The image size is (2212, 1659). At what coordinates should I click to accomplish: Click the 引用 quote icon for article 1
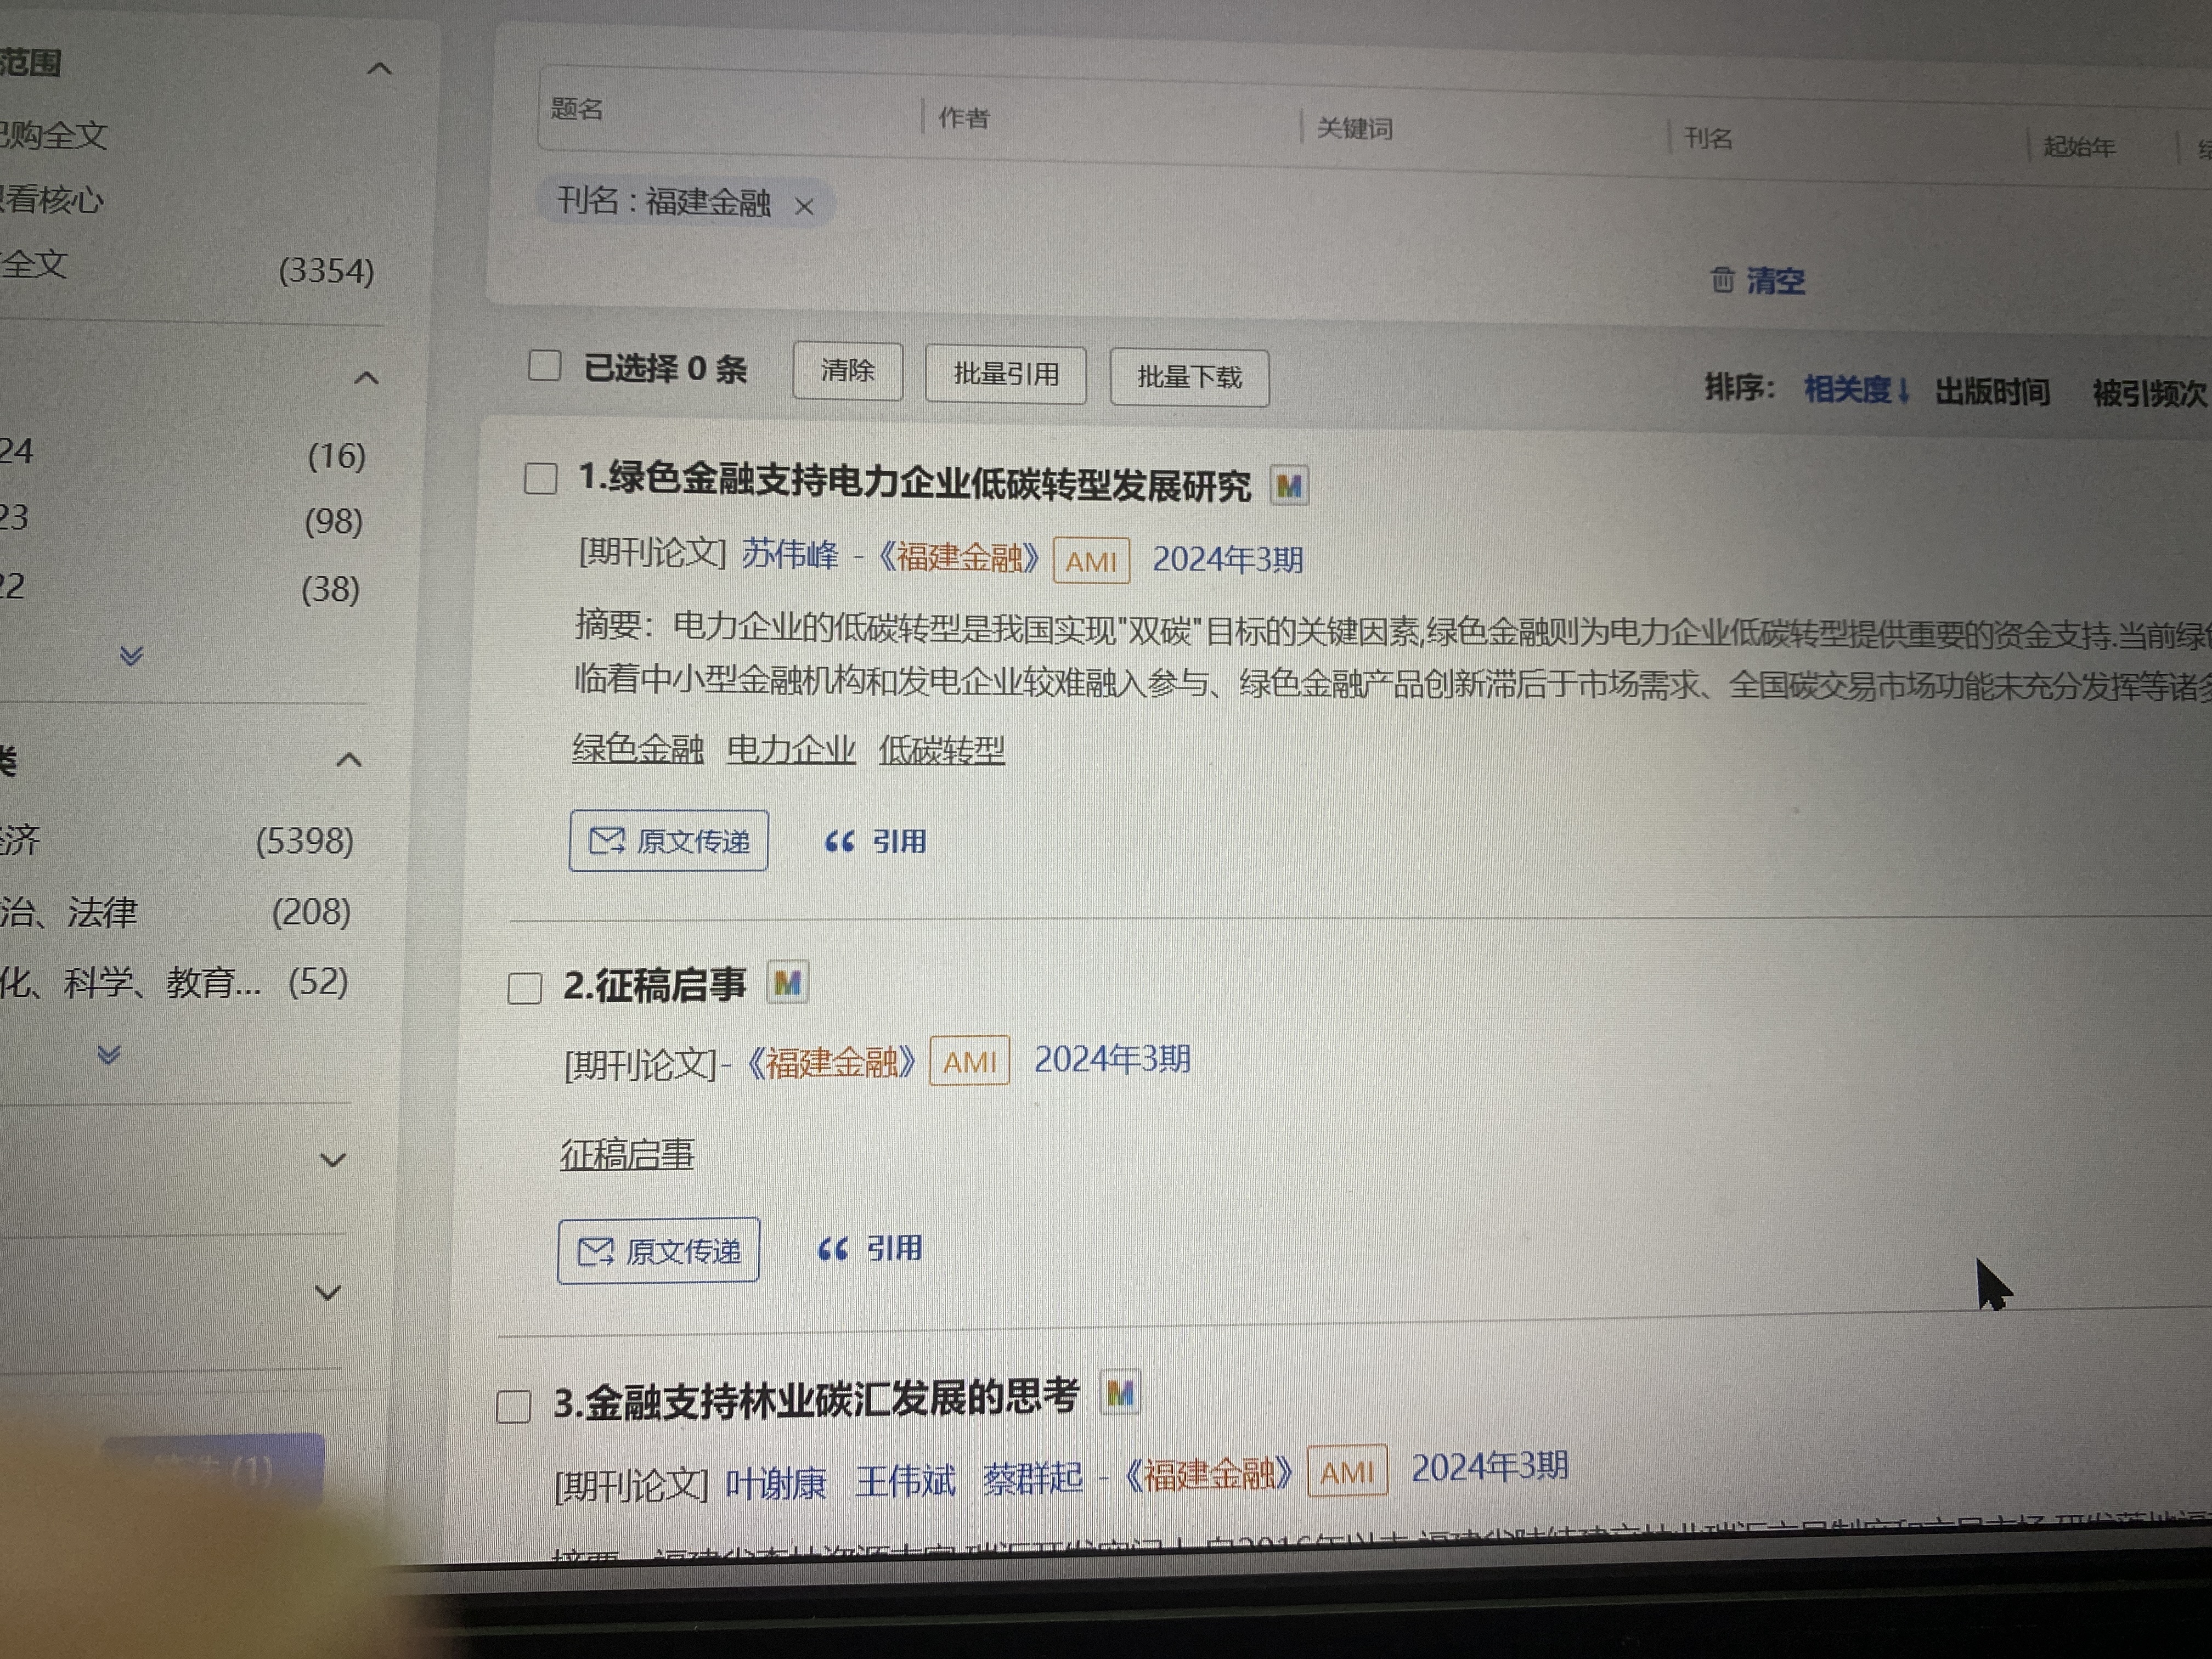click(839, 842)
